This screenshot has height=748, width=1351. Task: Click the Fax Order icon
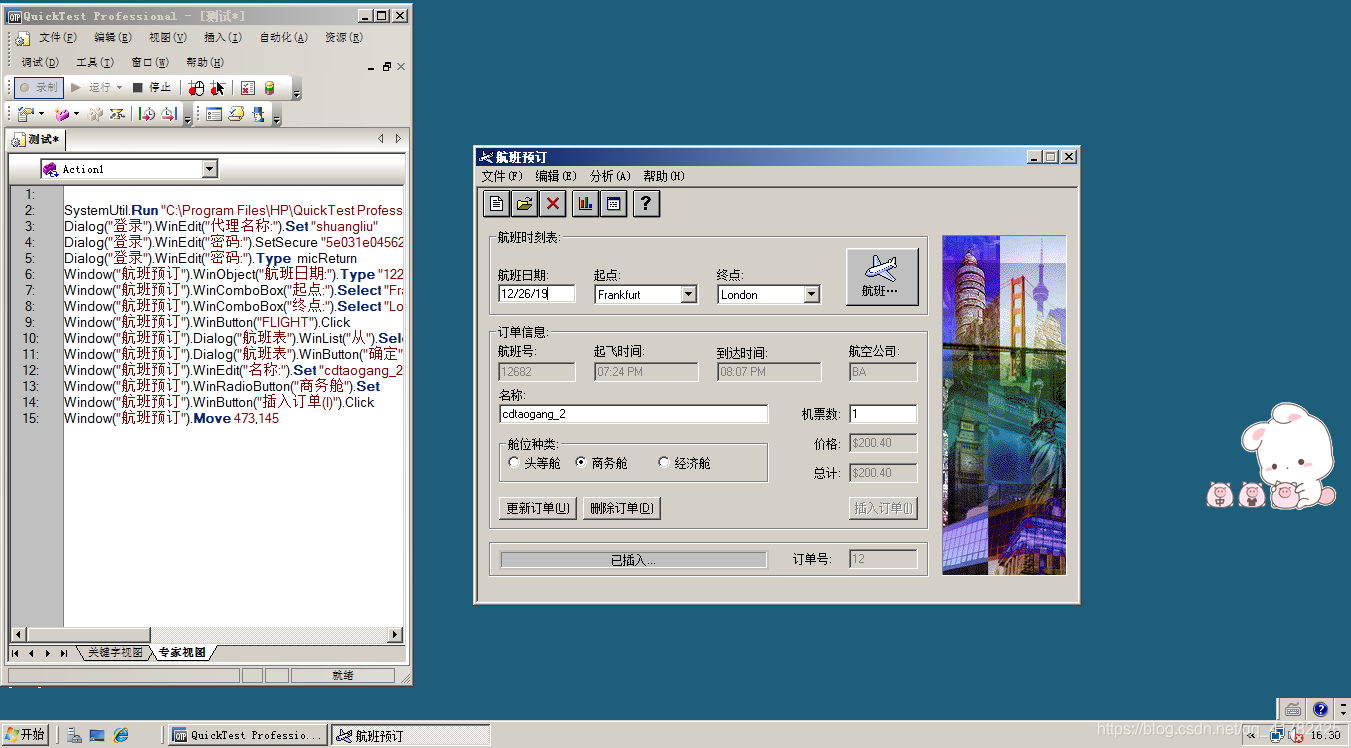pyautogui.click(x=613, y=203)
